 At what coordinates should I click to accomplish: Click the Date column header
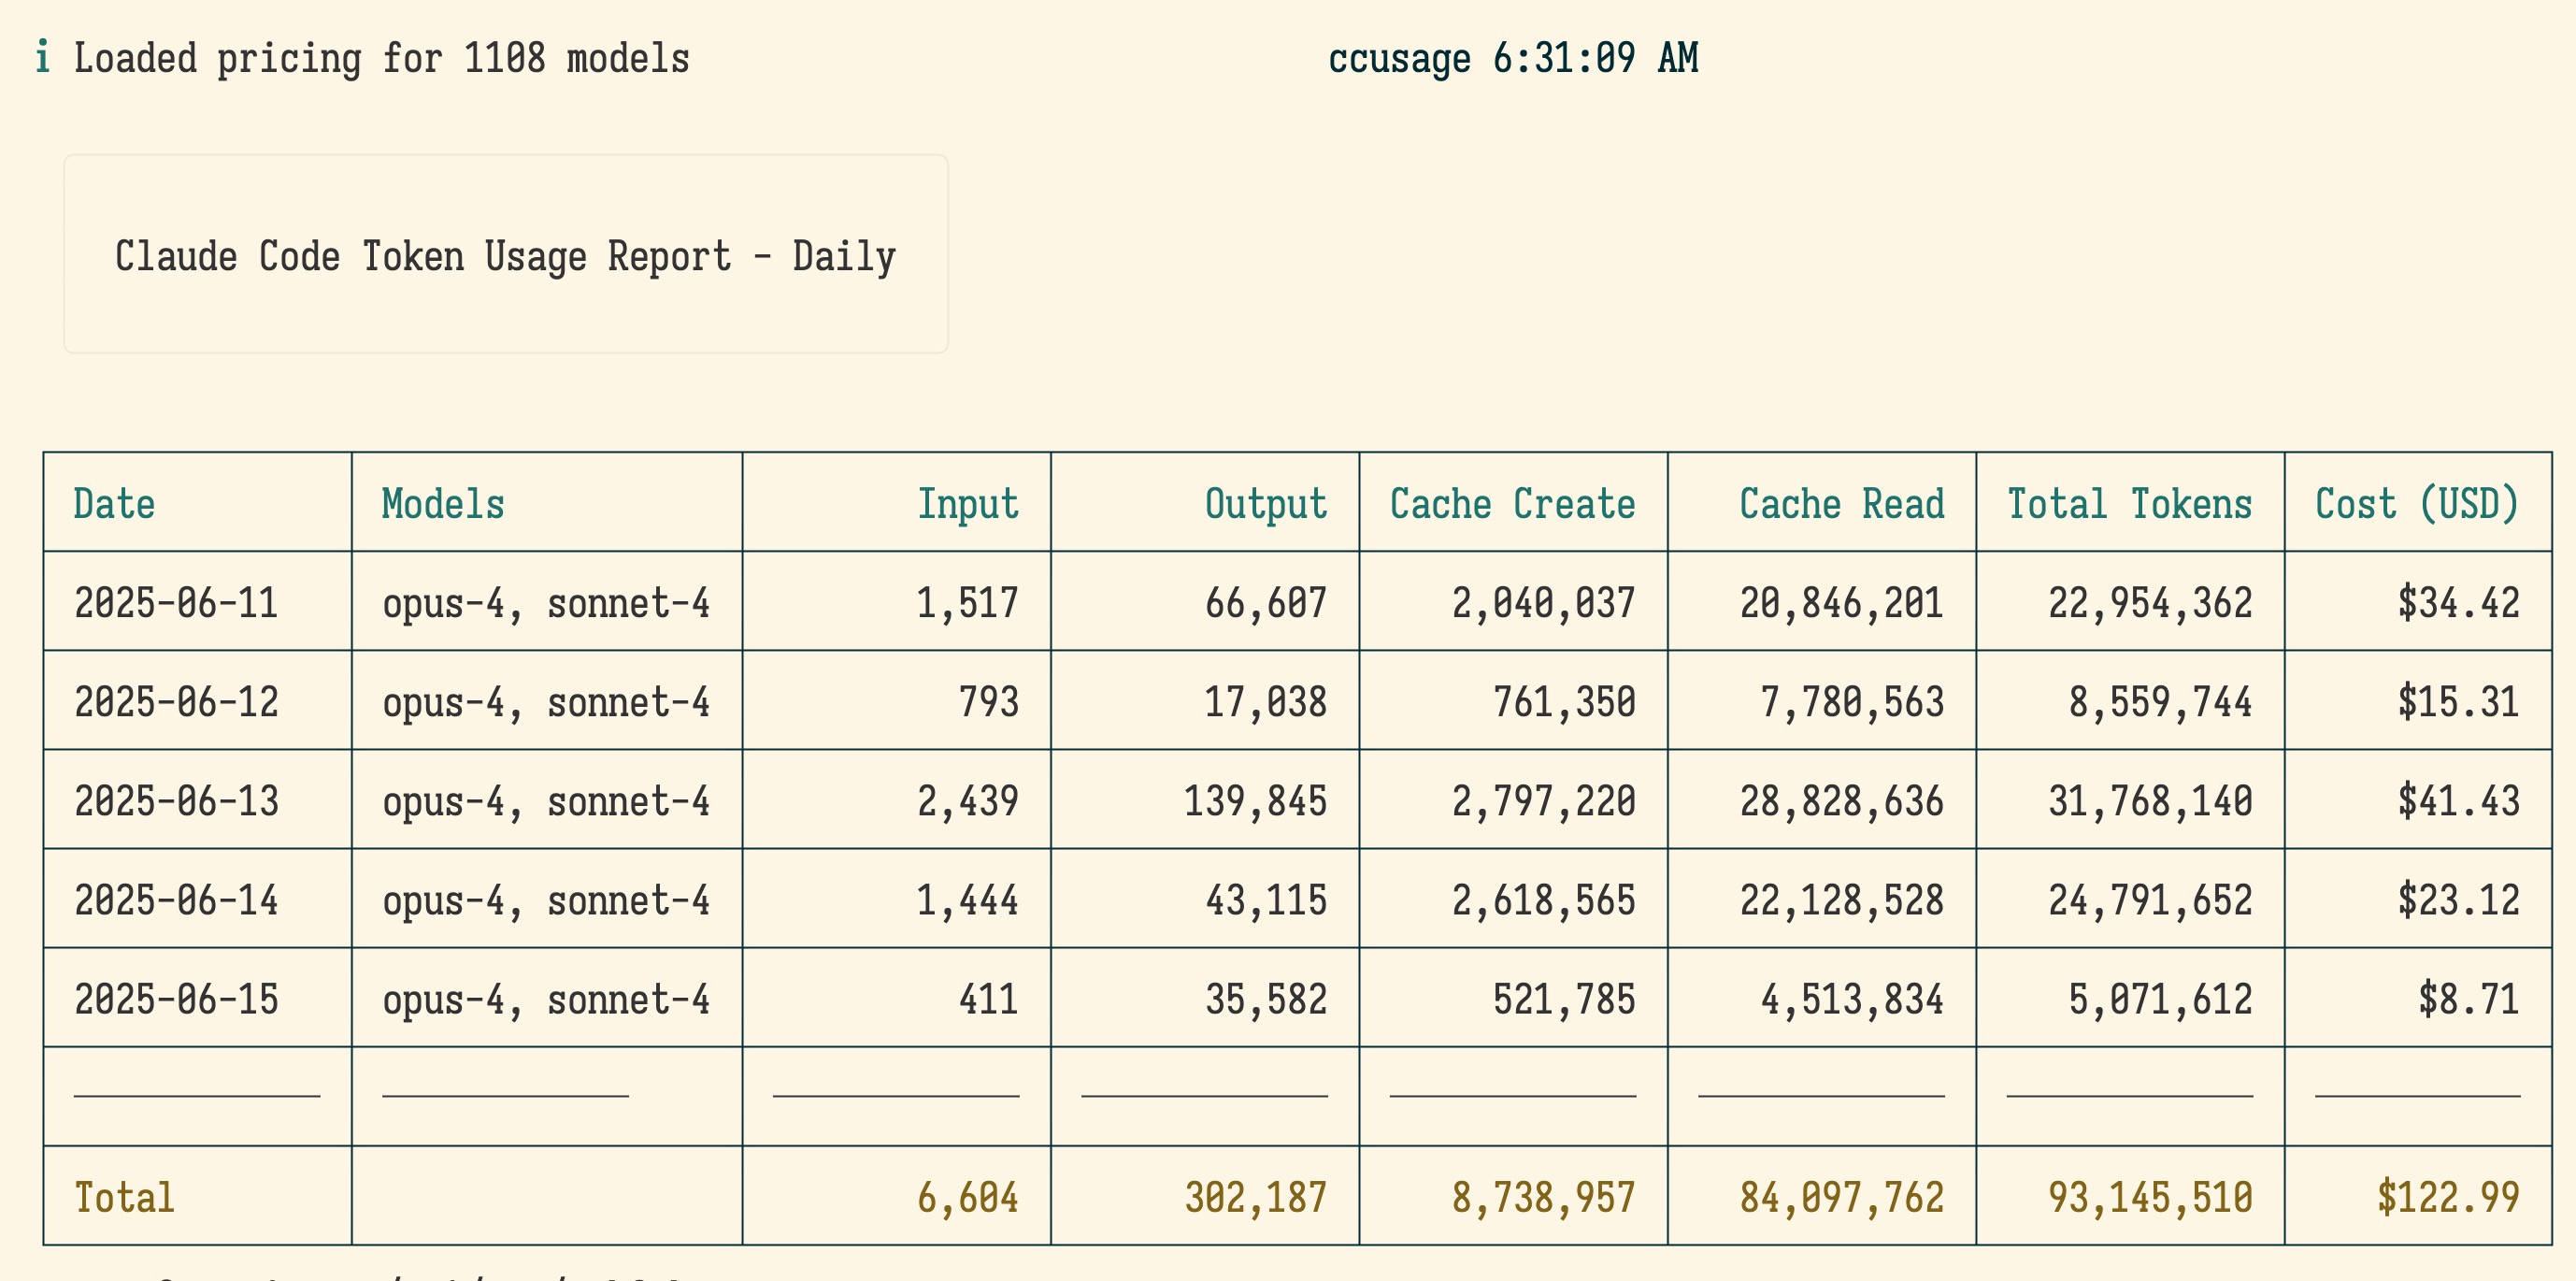coord(114,503)
